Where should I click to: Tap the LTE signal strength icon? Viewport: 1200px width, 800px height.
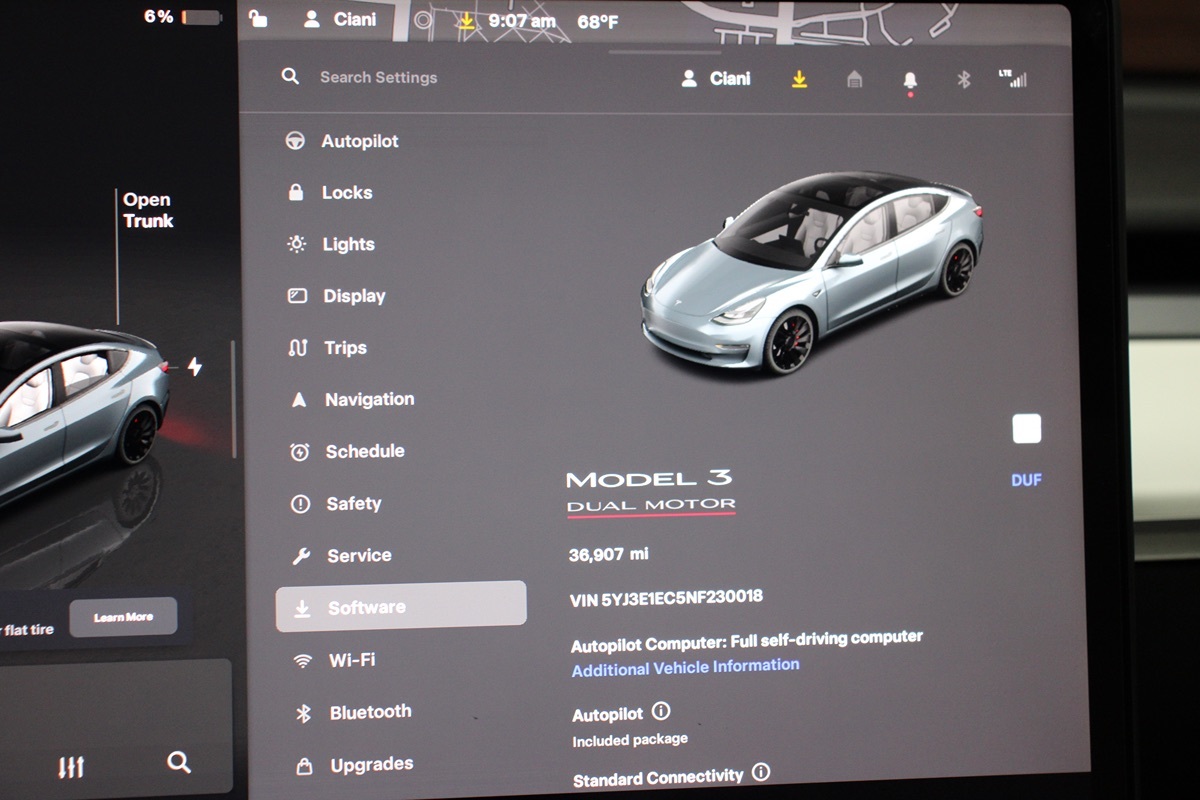pyautogui.click(x=1013, y=79)
